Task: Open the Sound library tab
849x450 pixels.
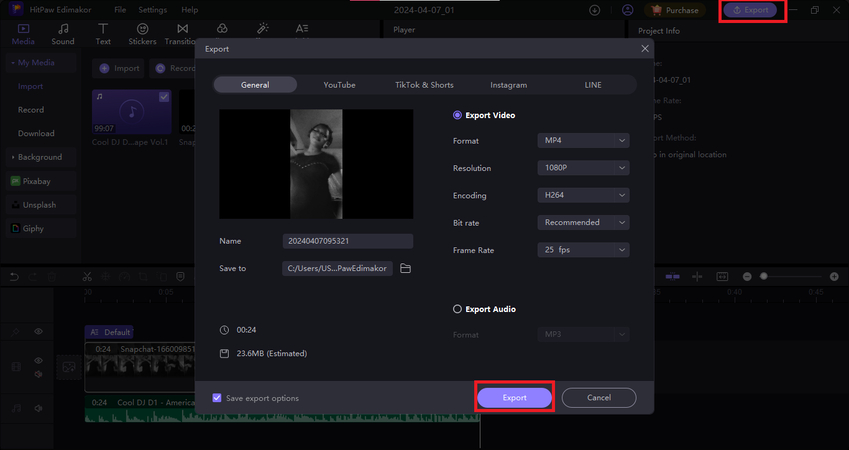Action: 63,34
